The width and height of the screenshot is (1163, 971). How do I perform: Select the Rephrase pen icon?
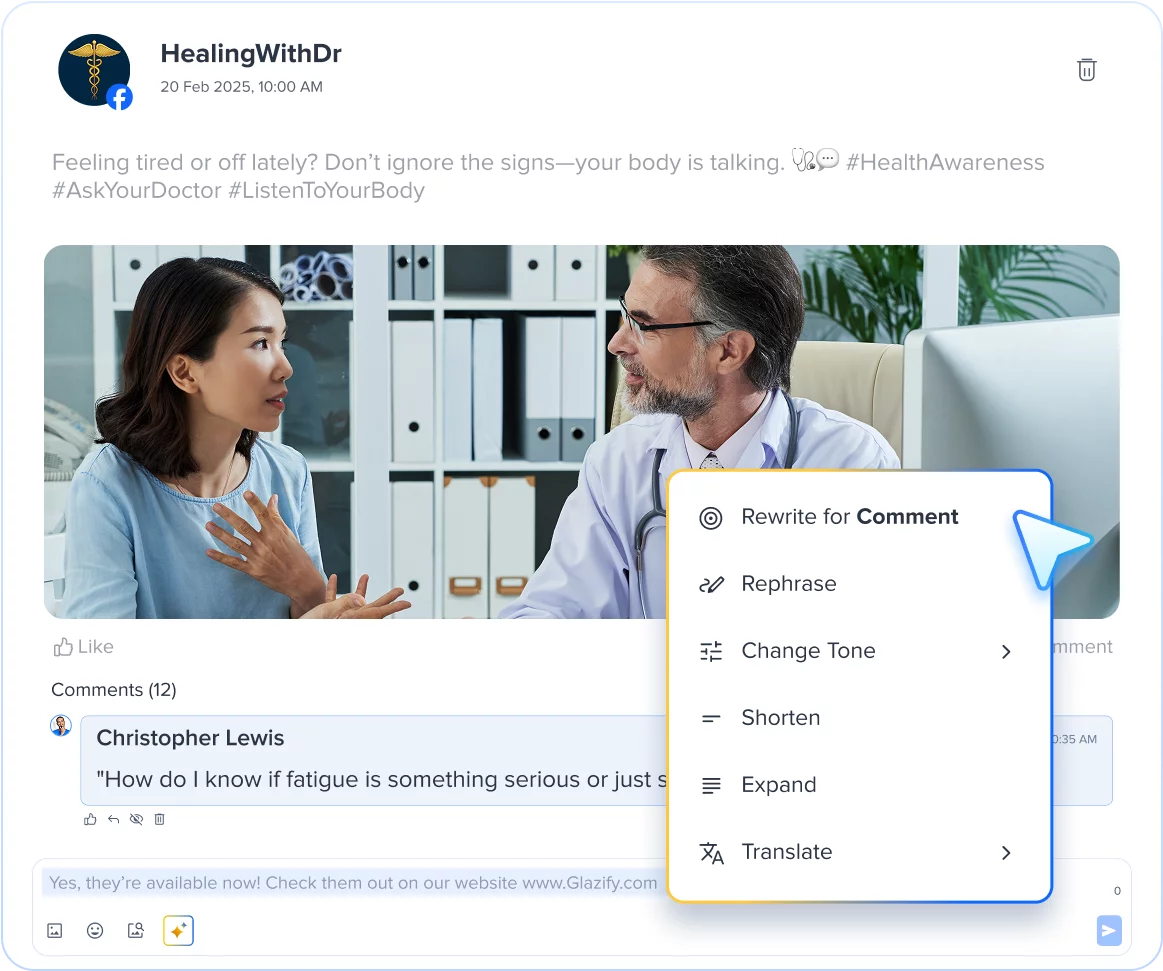711,584
